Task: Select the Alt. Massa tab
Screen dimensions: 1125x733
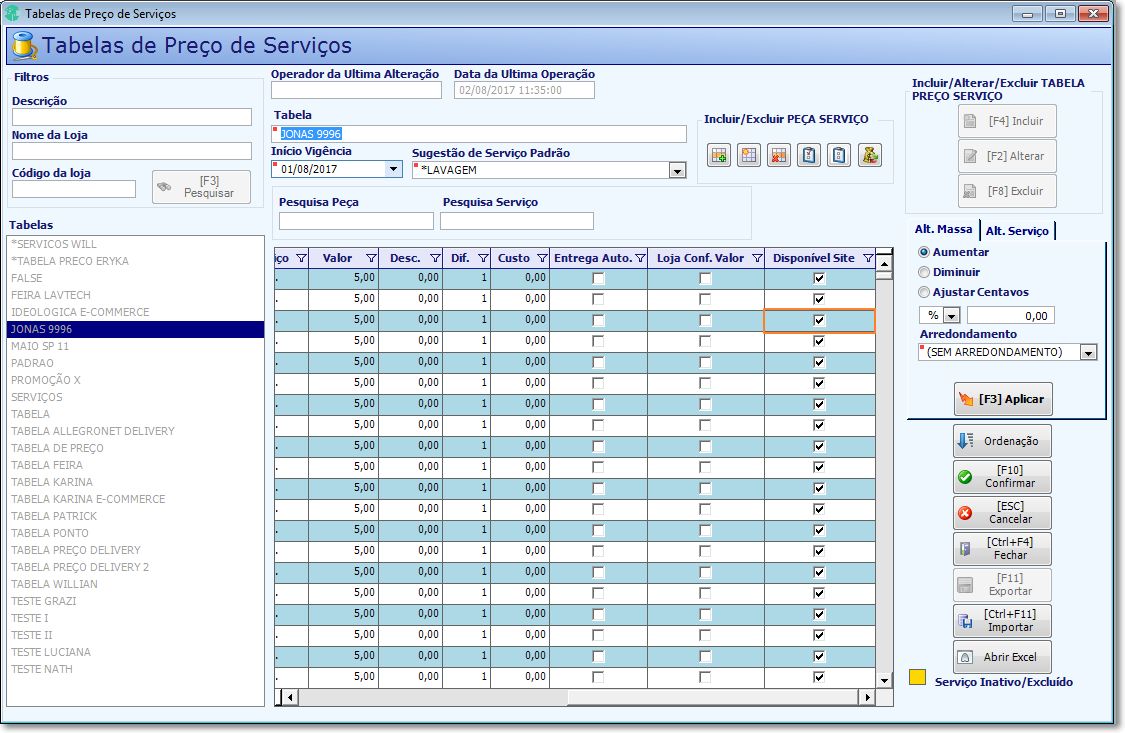Action: (x=943, y=229)
